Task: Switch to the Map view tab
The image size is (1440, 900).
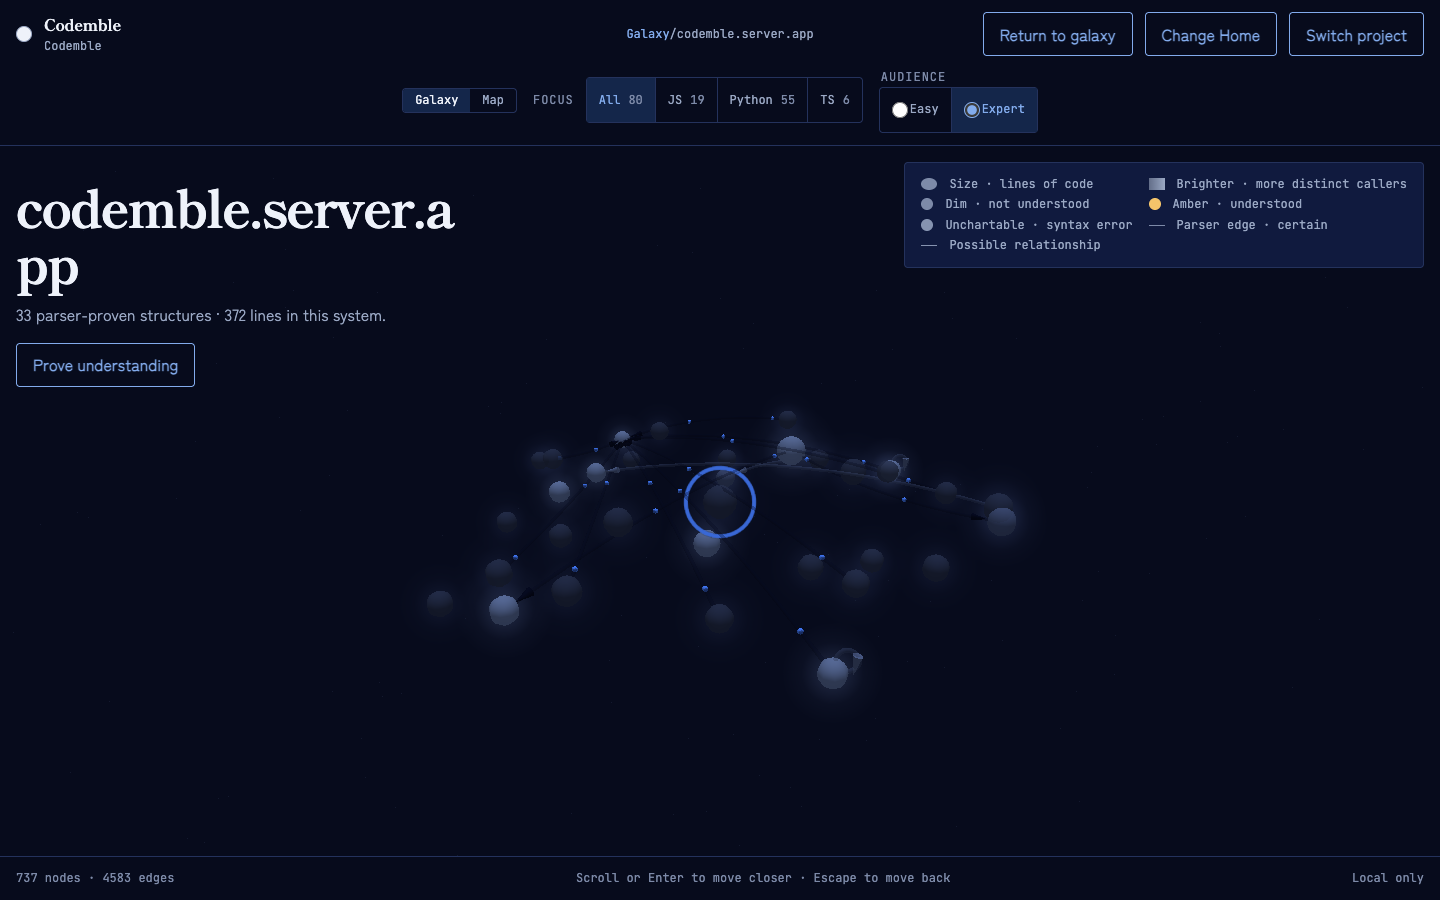Action: pos(493,100)
